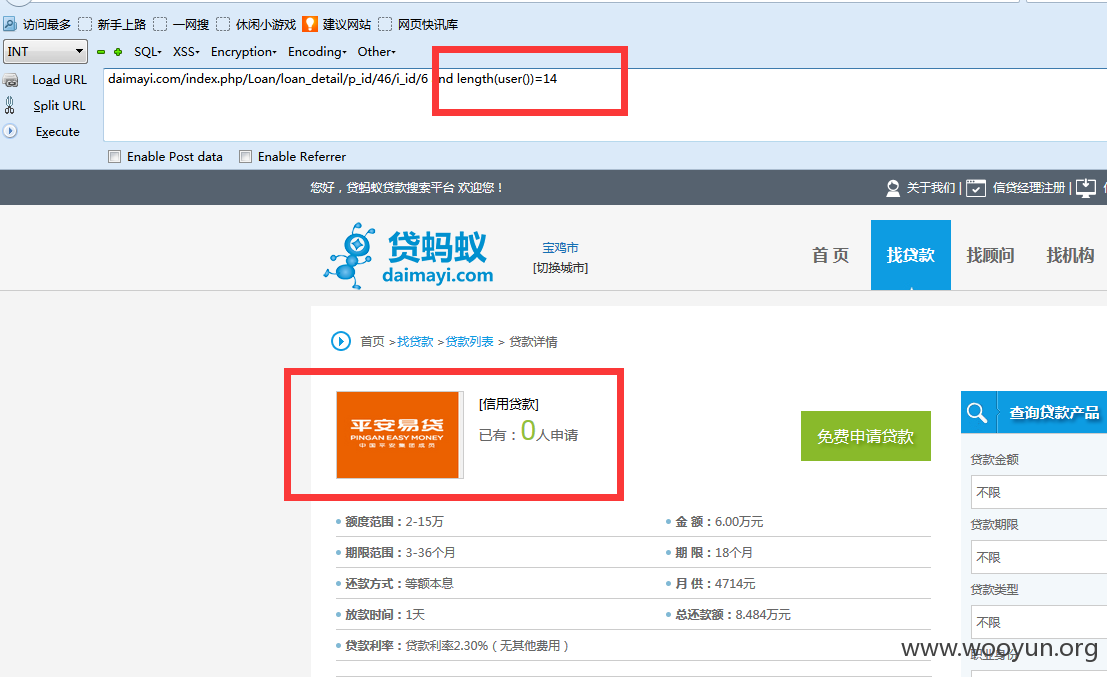Open the 一网搜 bookmark
Viewport: 1107px width, 677px height.
(x=181, y=25)
